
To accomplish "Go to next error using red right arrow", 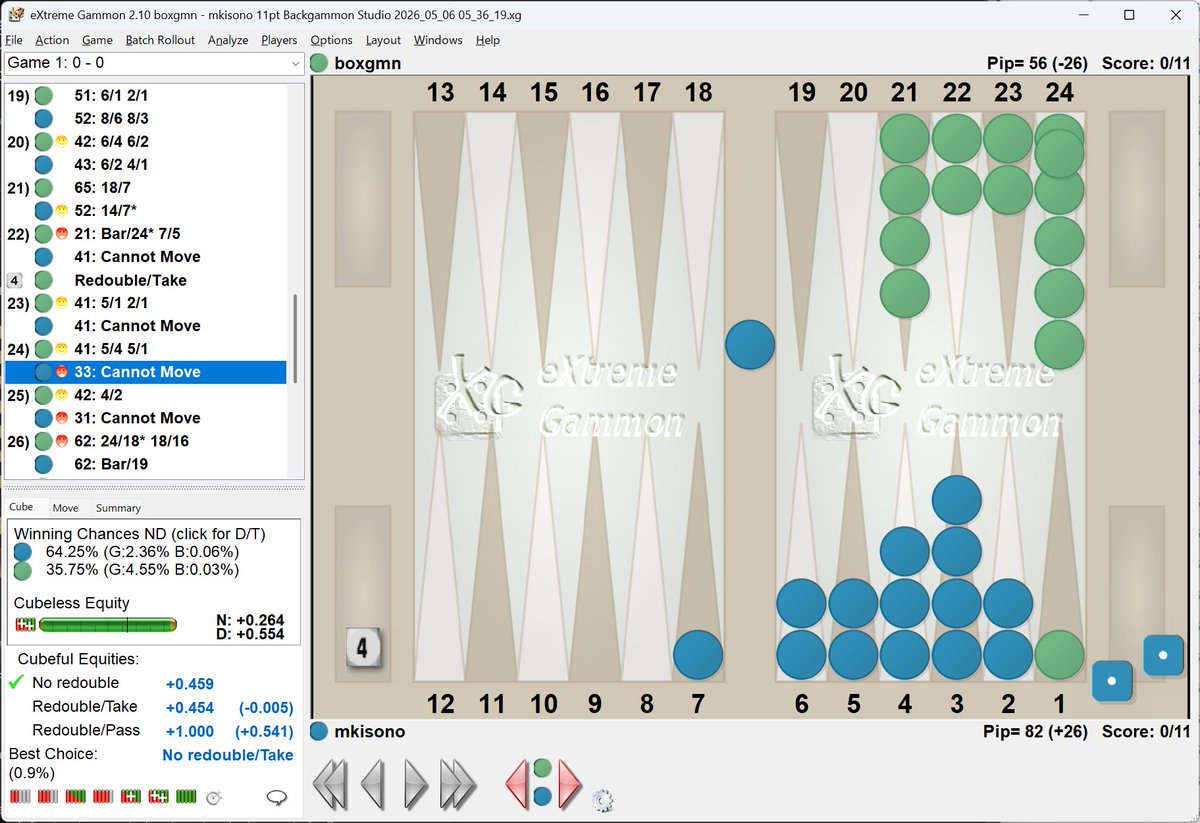I will 569,784.
